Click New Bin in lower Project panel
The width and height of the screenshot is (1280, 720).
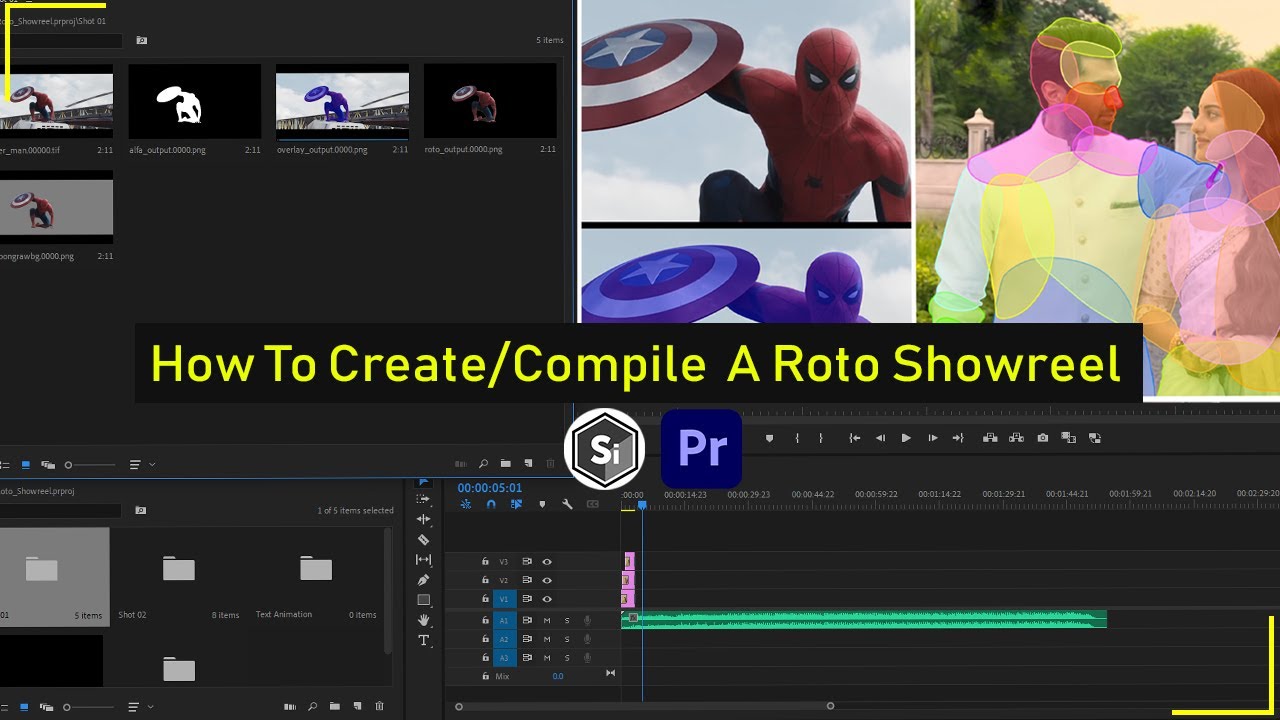335,706
